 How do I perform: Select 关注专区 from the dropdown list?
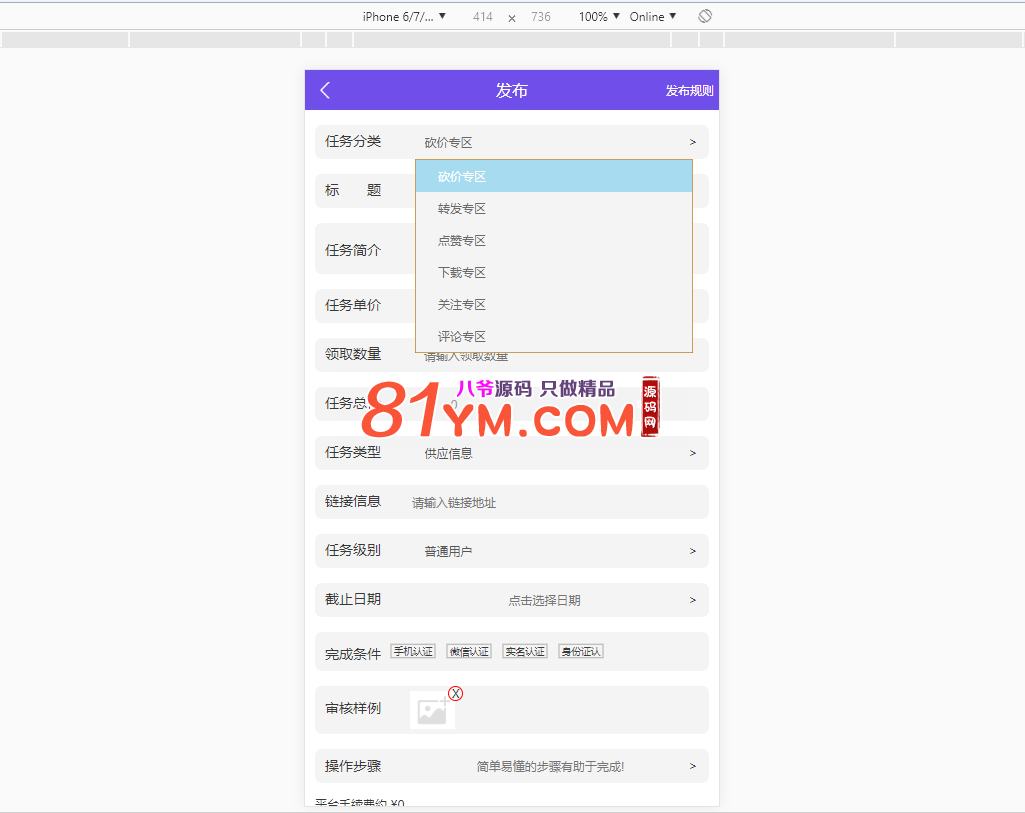[x=554, y=305]
